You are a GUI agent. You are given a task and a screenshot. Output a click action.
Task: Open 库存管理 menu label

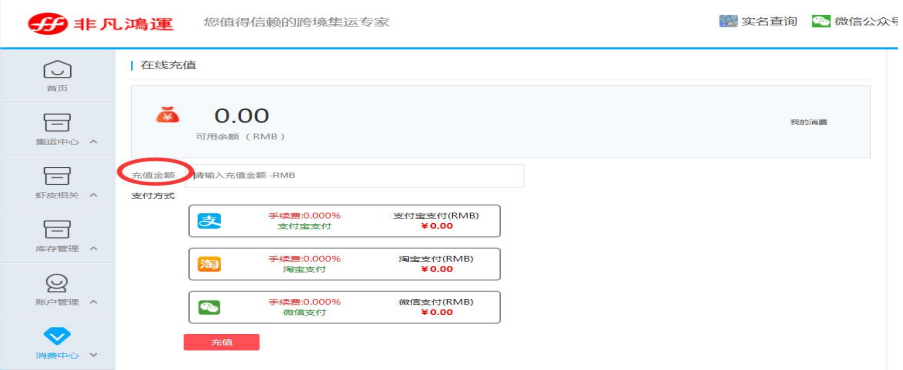[57, 249]
